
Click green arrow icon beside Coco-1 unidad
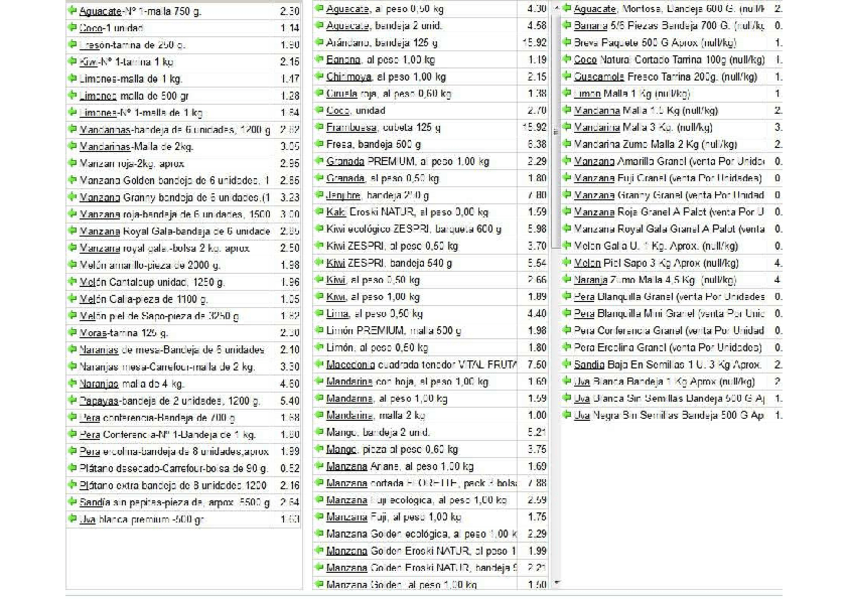coord(71,28)
